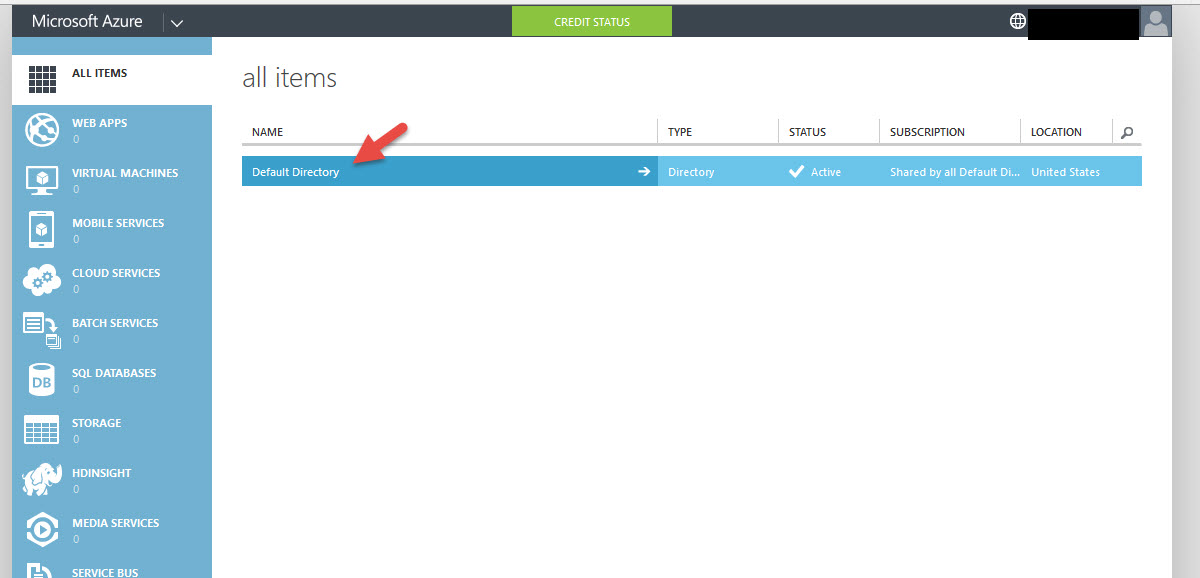Image resolution: width=1200 pixels, height=578 pixels.
Task: Open the globe language selector
Action: tap(1018, 21)
